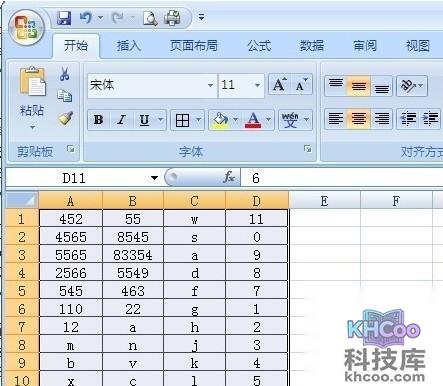This screenshot has height=386, width=443.
Task: Open the 页面布局 ribbon tab
Action: coord(194,46)
